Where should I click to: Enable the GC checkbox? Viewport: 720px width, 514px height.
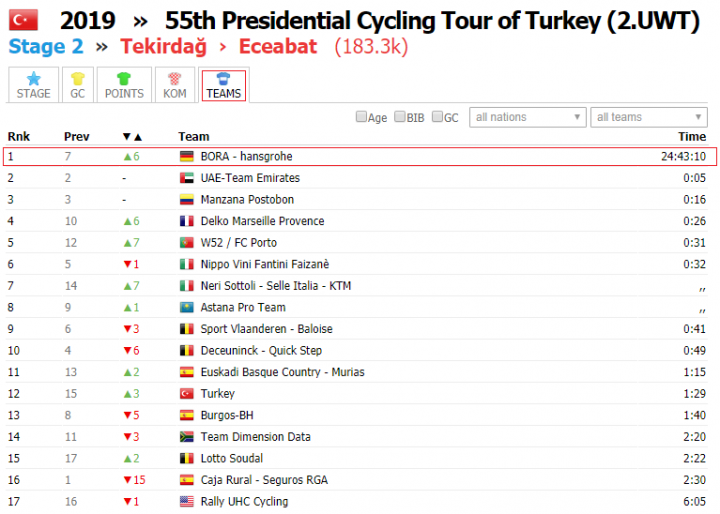[438, 117]
